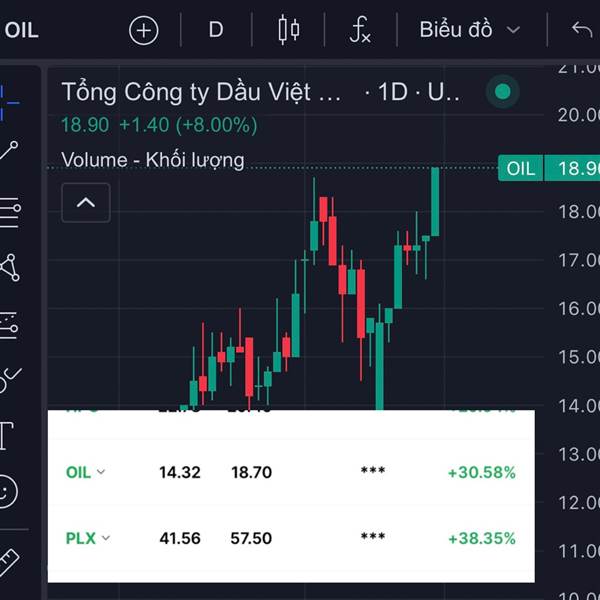Viewport: 600px width, 600px height.
Task: Select the ruler measure tool
Action: (x=8, y=558)
